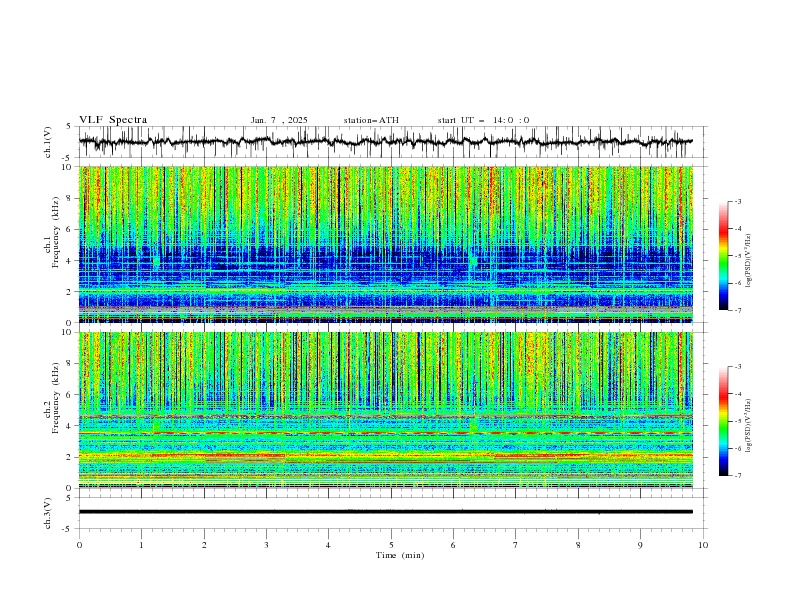Click the -5 tick on the ch.1(V) axis
This screenshot has height=612, width=792.
[67, 158]
